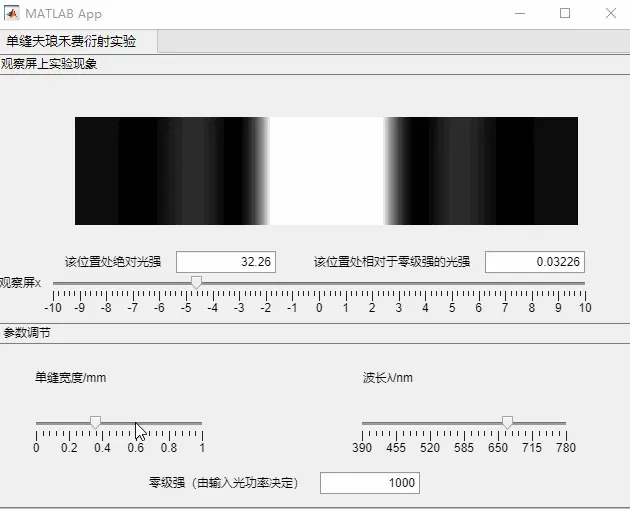
Task: Click tick label 0 on 观察屏x scale
Action: pyautogui.click(x=319, y=308)
